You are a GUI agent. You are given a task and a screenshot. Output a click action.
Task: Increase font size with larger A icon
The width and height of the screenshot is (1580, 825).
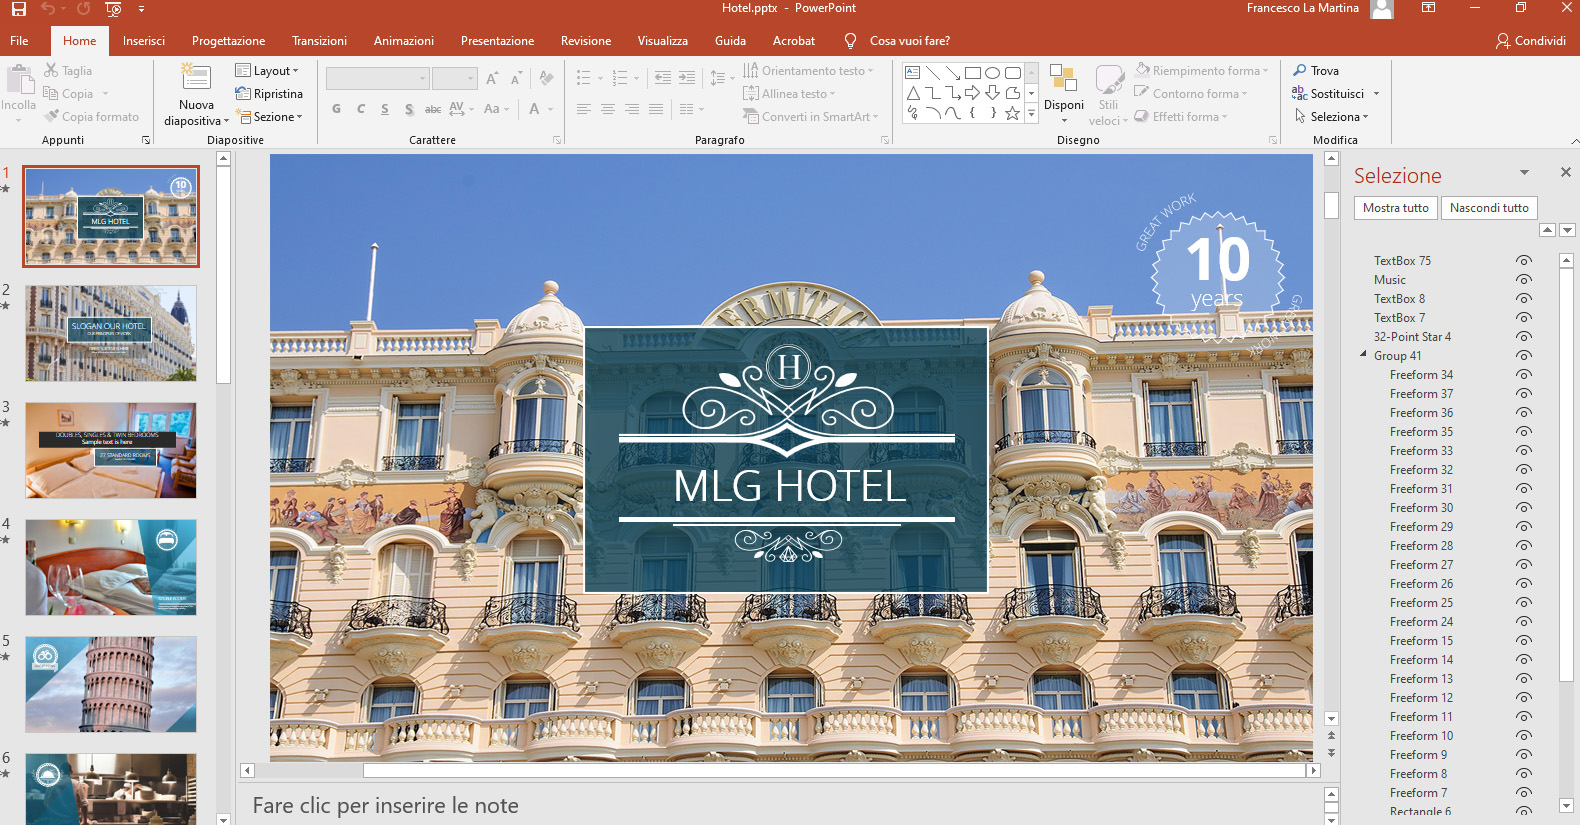click(492, 78)
